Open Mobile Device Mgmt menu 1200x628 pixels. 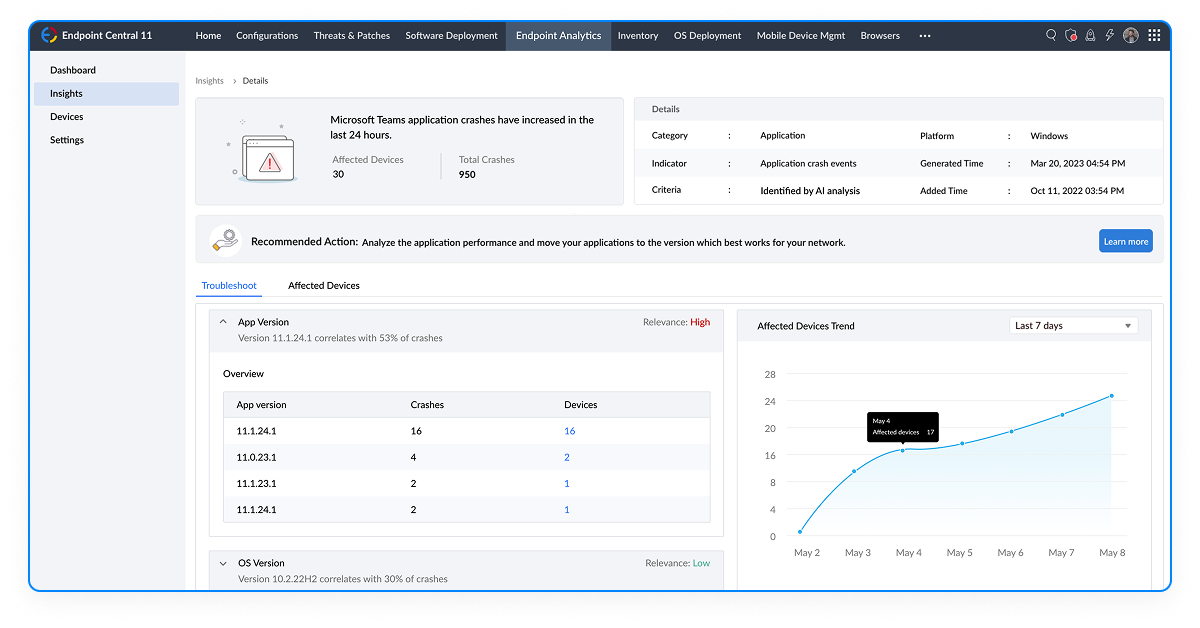801,36
